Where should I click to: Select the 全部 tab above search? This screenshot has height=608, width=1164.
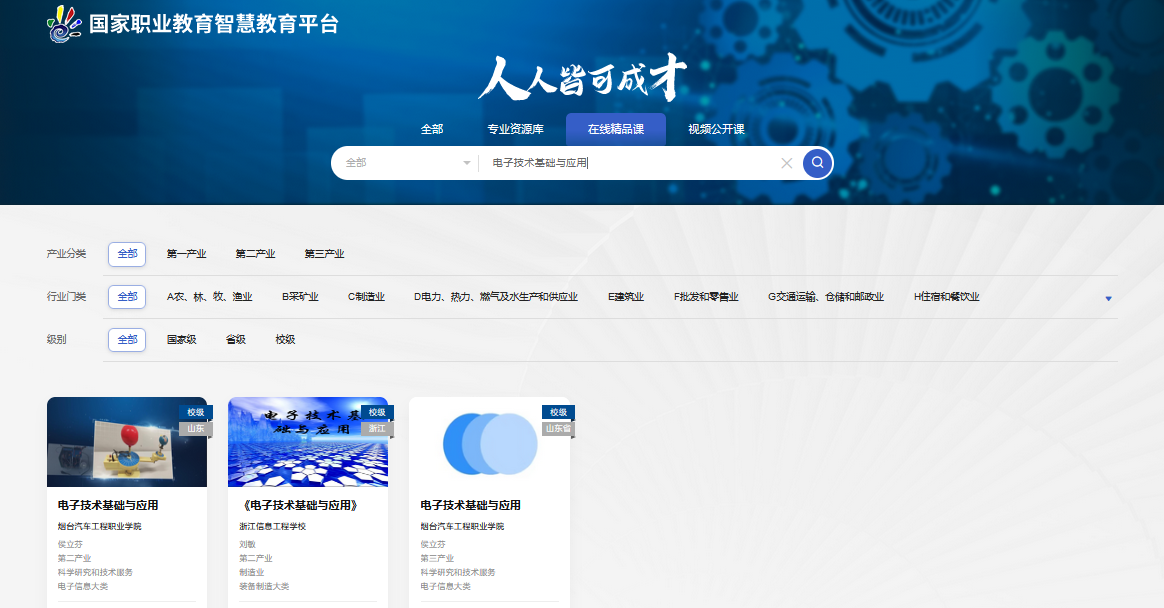(432, 129)
